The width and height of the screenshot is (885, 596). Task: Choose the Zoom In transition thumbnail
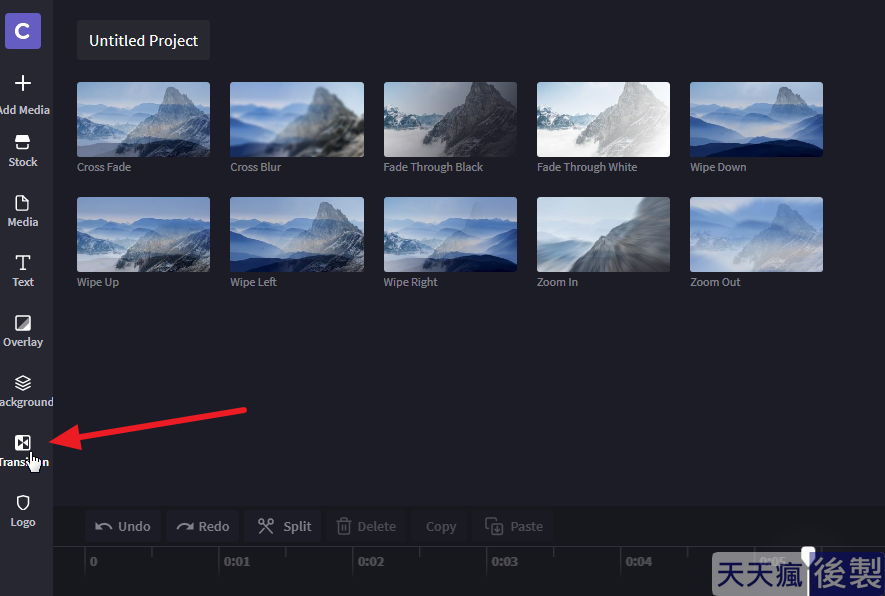603,234
